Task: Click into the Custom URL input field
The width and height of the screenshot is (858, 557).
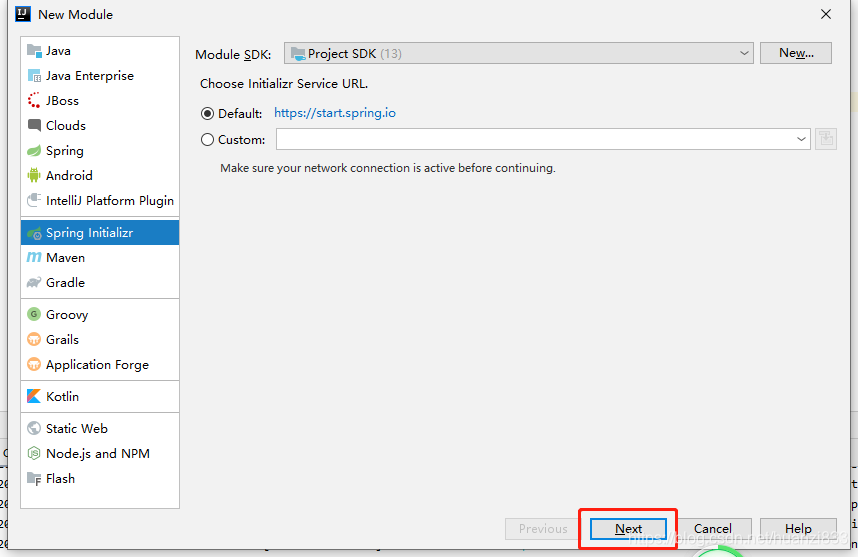Action: [535, 139]
